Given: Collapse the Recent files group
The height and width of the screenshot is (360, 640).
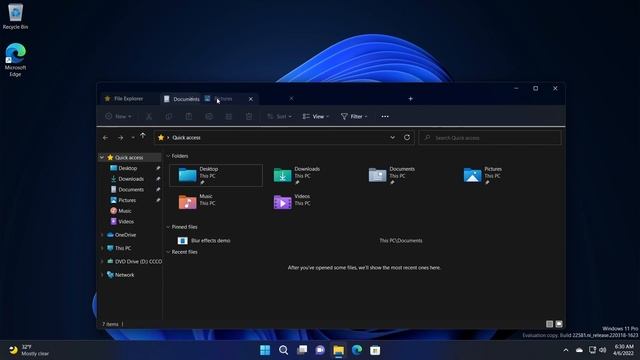Looking at the screenshot, I should point(168,252).
